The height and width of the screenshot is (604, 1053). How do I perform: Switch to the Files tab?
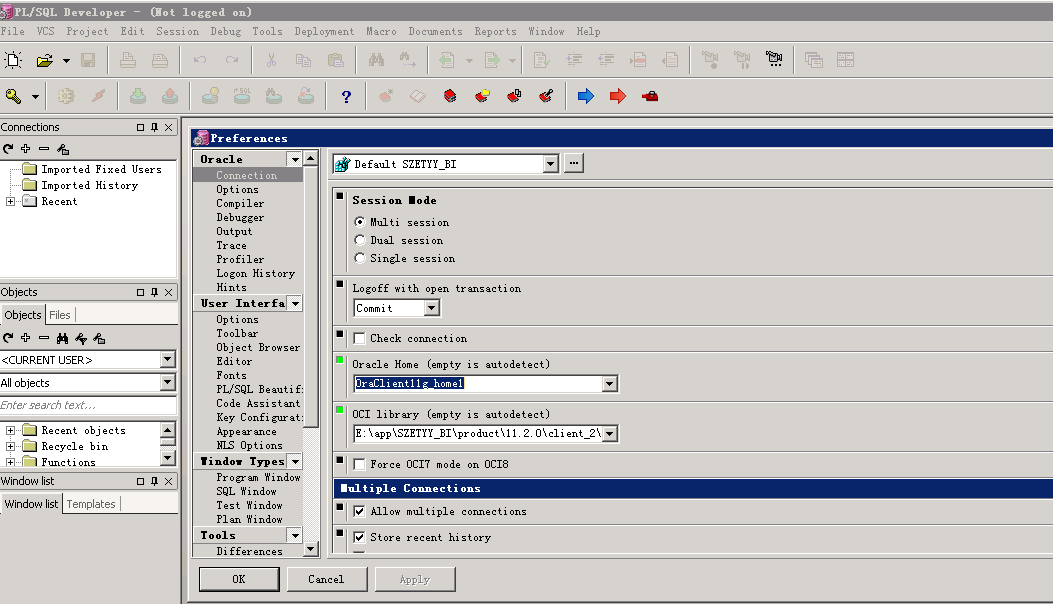click(60, 315)
